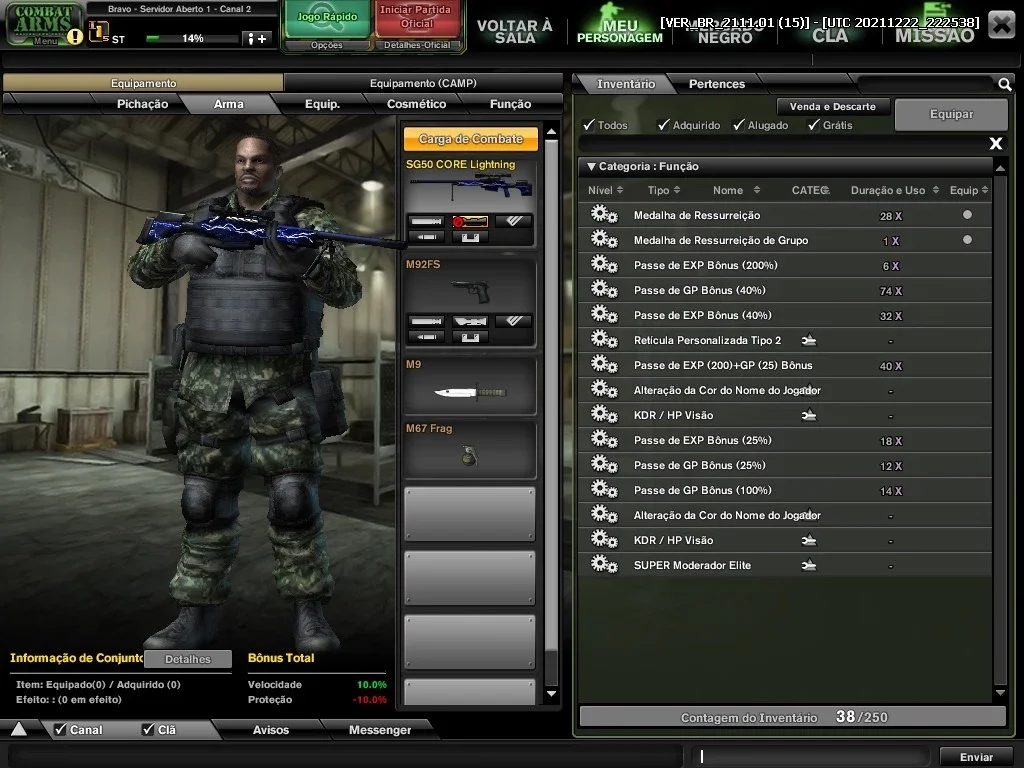The image size is (1024, 768).
Task: Click gear icon of Passe de EXP Bônus (200%)
Action: pyautogui.click(x=604, y=265)
